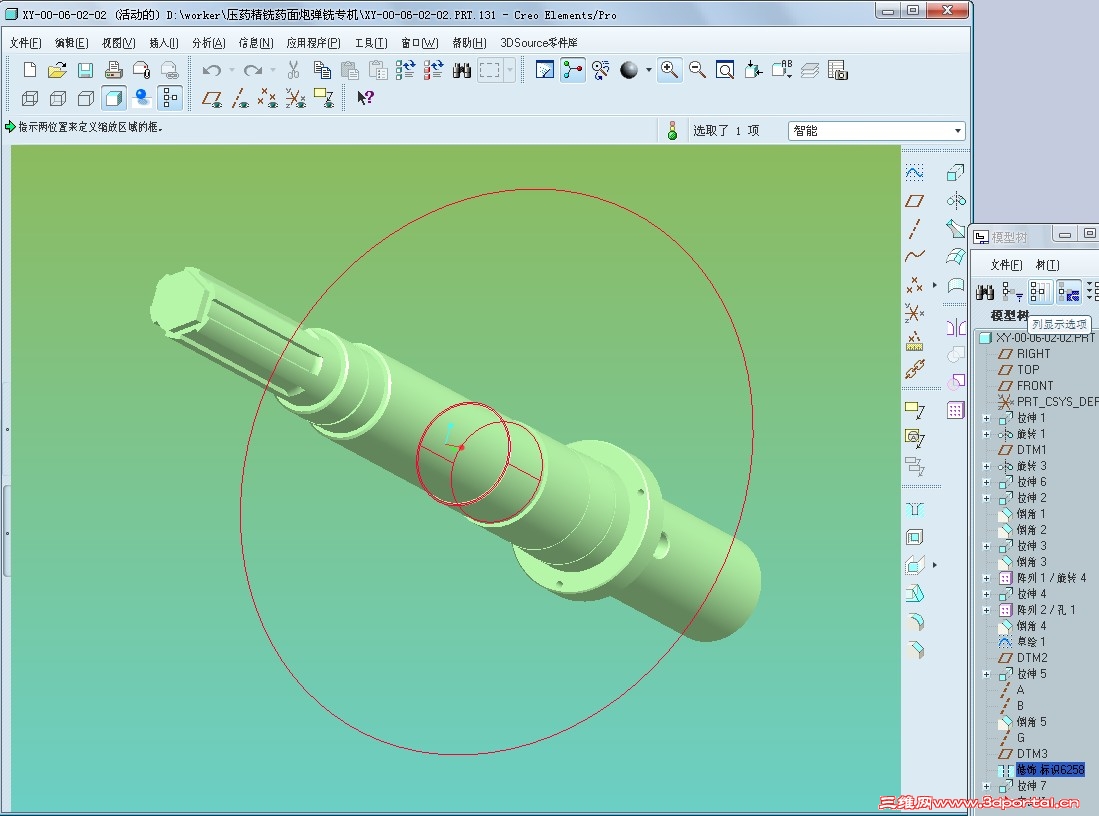Select the Mirror tool in right toolbar
The width and height of the screenshot is (1099, 816).
pos(955,327)
